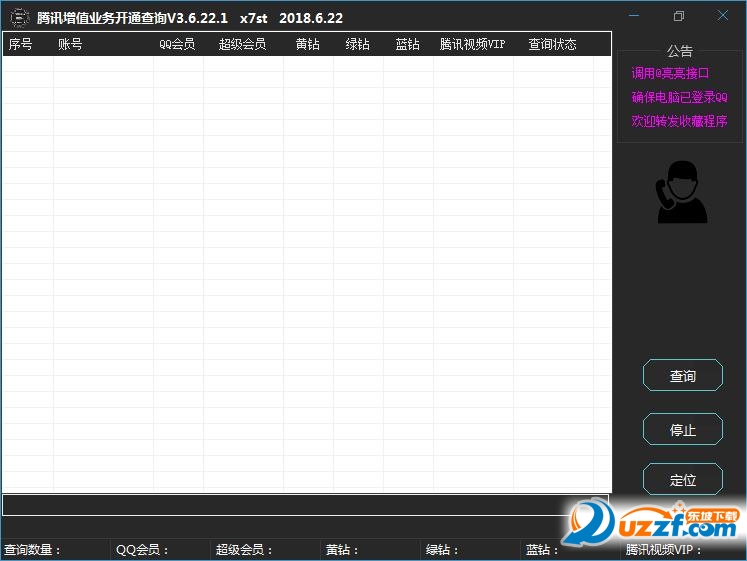Select the 黄钻 column header
Image resolution: width=747 pixels, height=561 pixels.
(x=307, y=44)
